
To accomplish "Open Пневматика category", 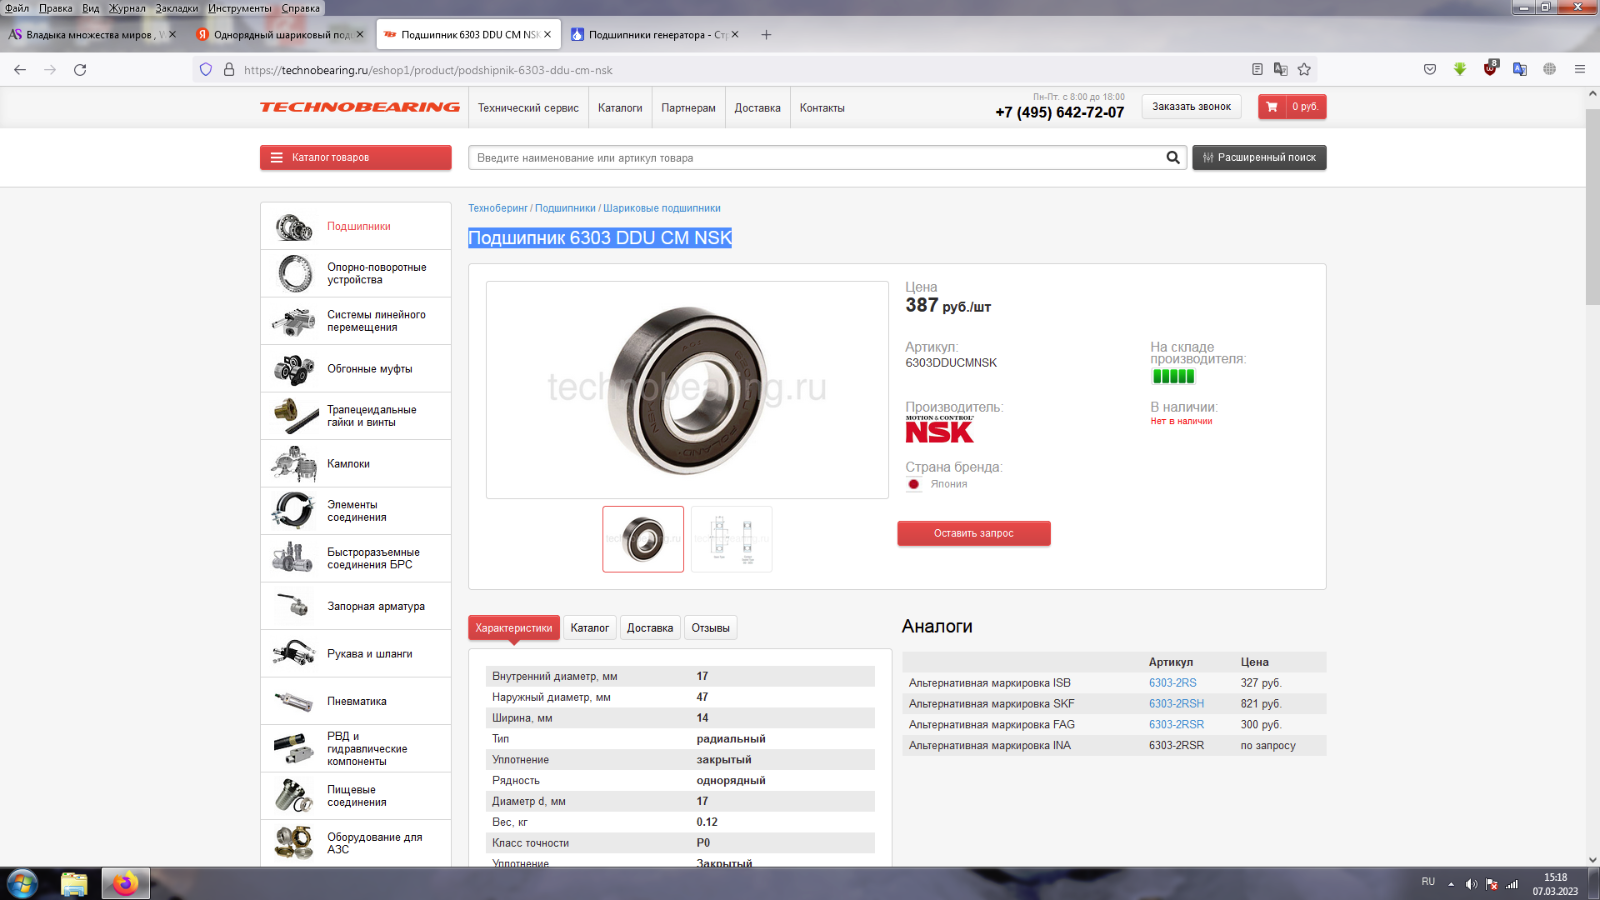I will [x=356, y=701].
